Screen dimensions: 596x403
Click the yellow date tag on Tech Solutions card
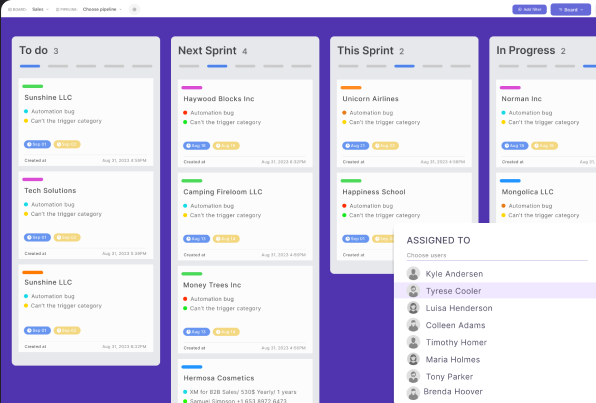(x=67, y=237)
